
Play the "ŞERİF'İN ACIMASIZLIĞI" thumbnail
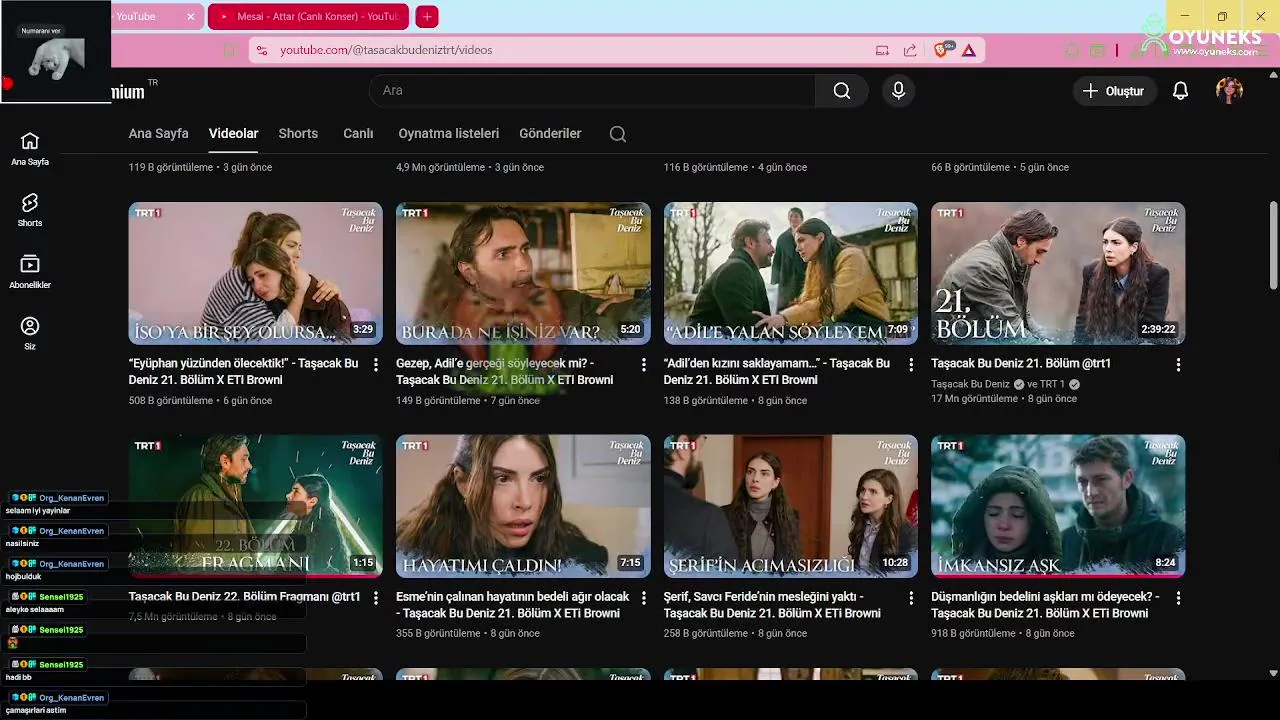(791, 506)
